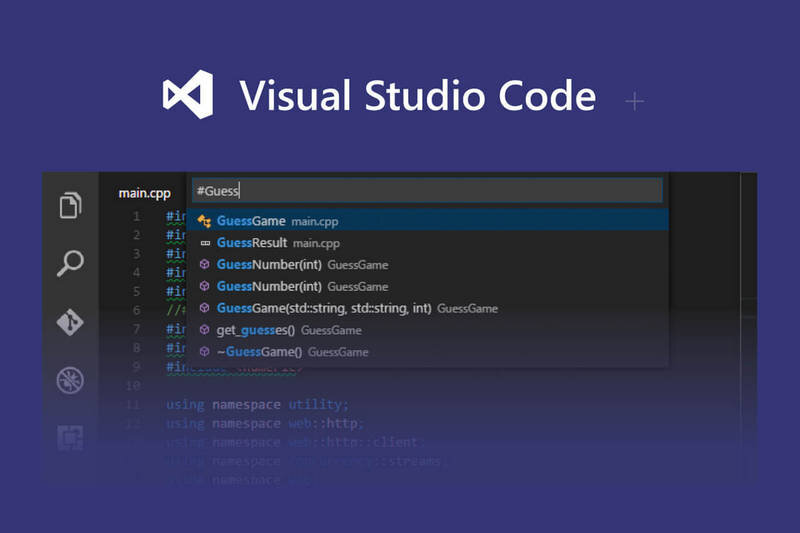Viewport: 800px width, 533px height.
Task: Select the GuessResult main.cpp symbol result
Action: click(428, 243)
